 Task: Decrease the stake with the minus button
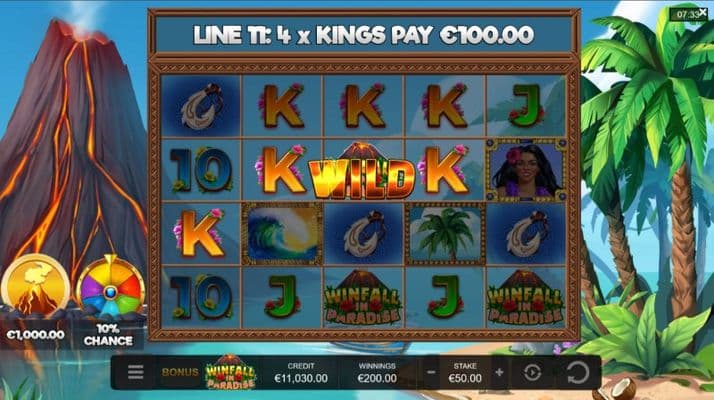tap(431, 372)
